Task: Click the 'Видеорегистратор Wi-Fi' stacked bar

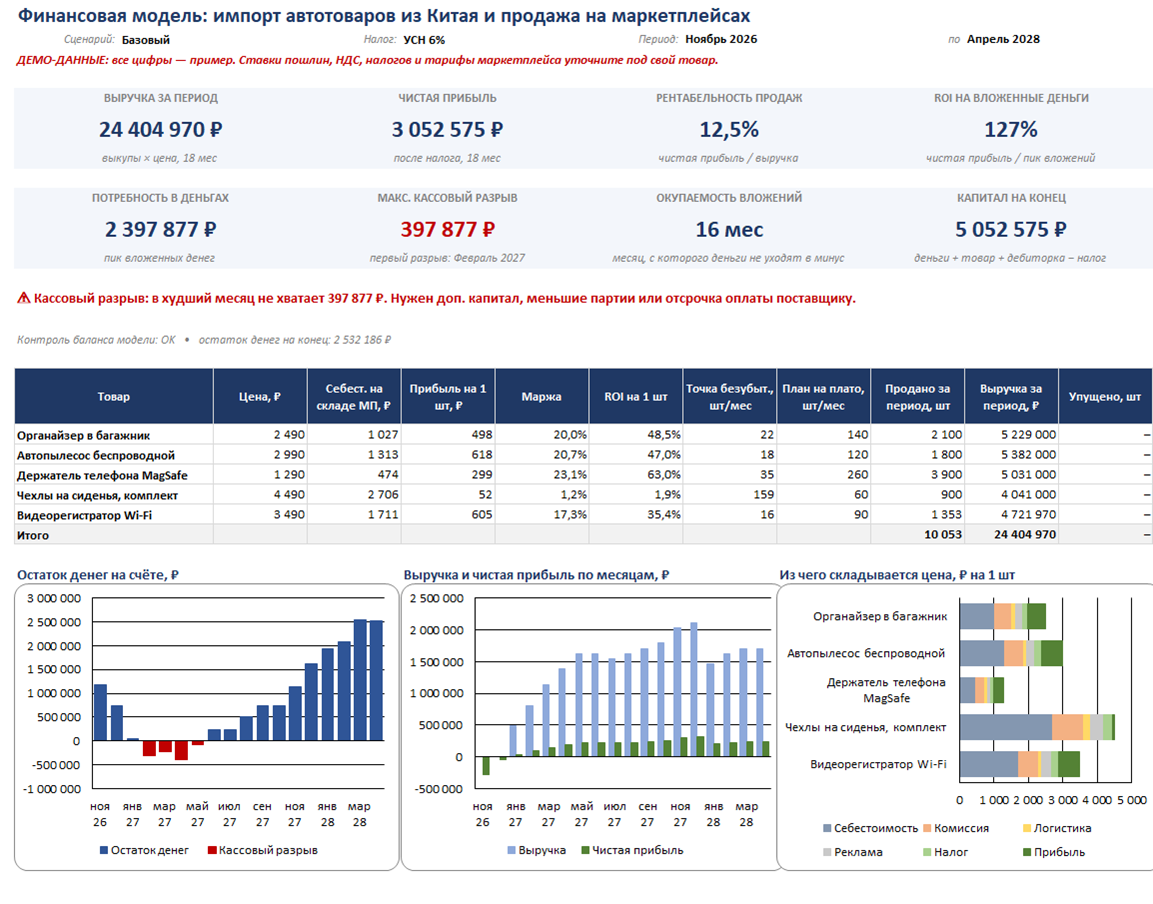Action: [1019, 764]
